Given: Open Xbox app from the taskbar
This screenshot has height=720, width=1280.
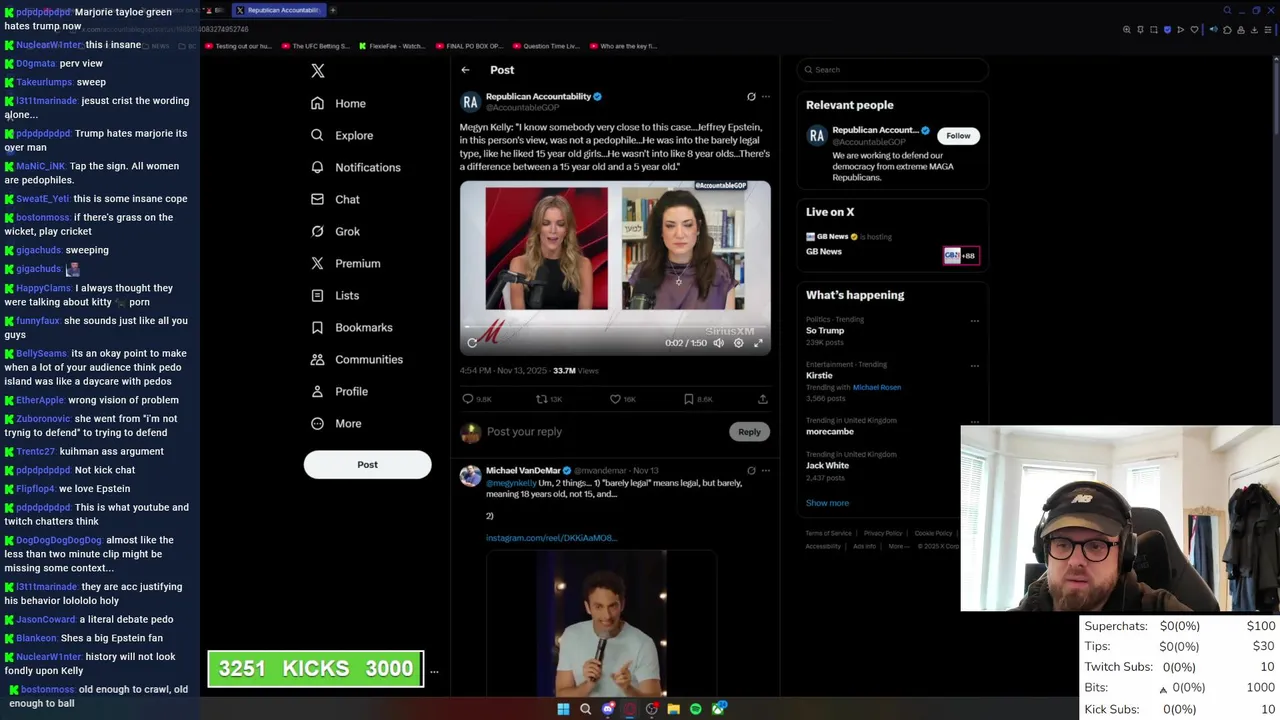Looking at the screenshot, I should (x=718, y=709).
